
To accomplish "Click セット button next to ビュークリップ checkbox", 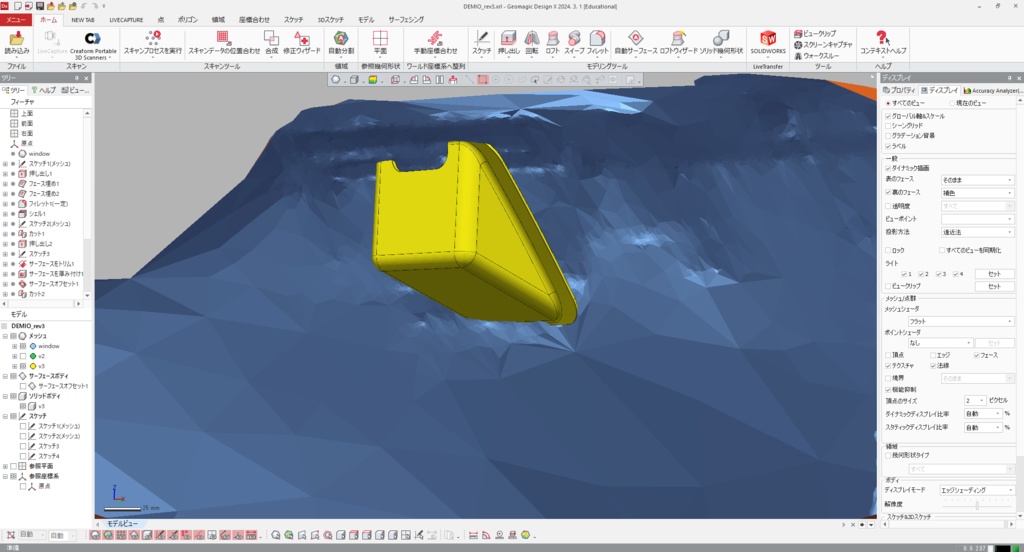I will (994, 286).
